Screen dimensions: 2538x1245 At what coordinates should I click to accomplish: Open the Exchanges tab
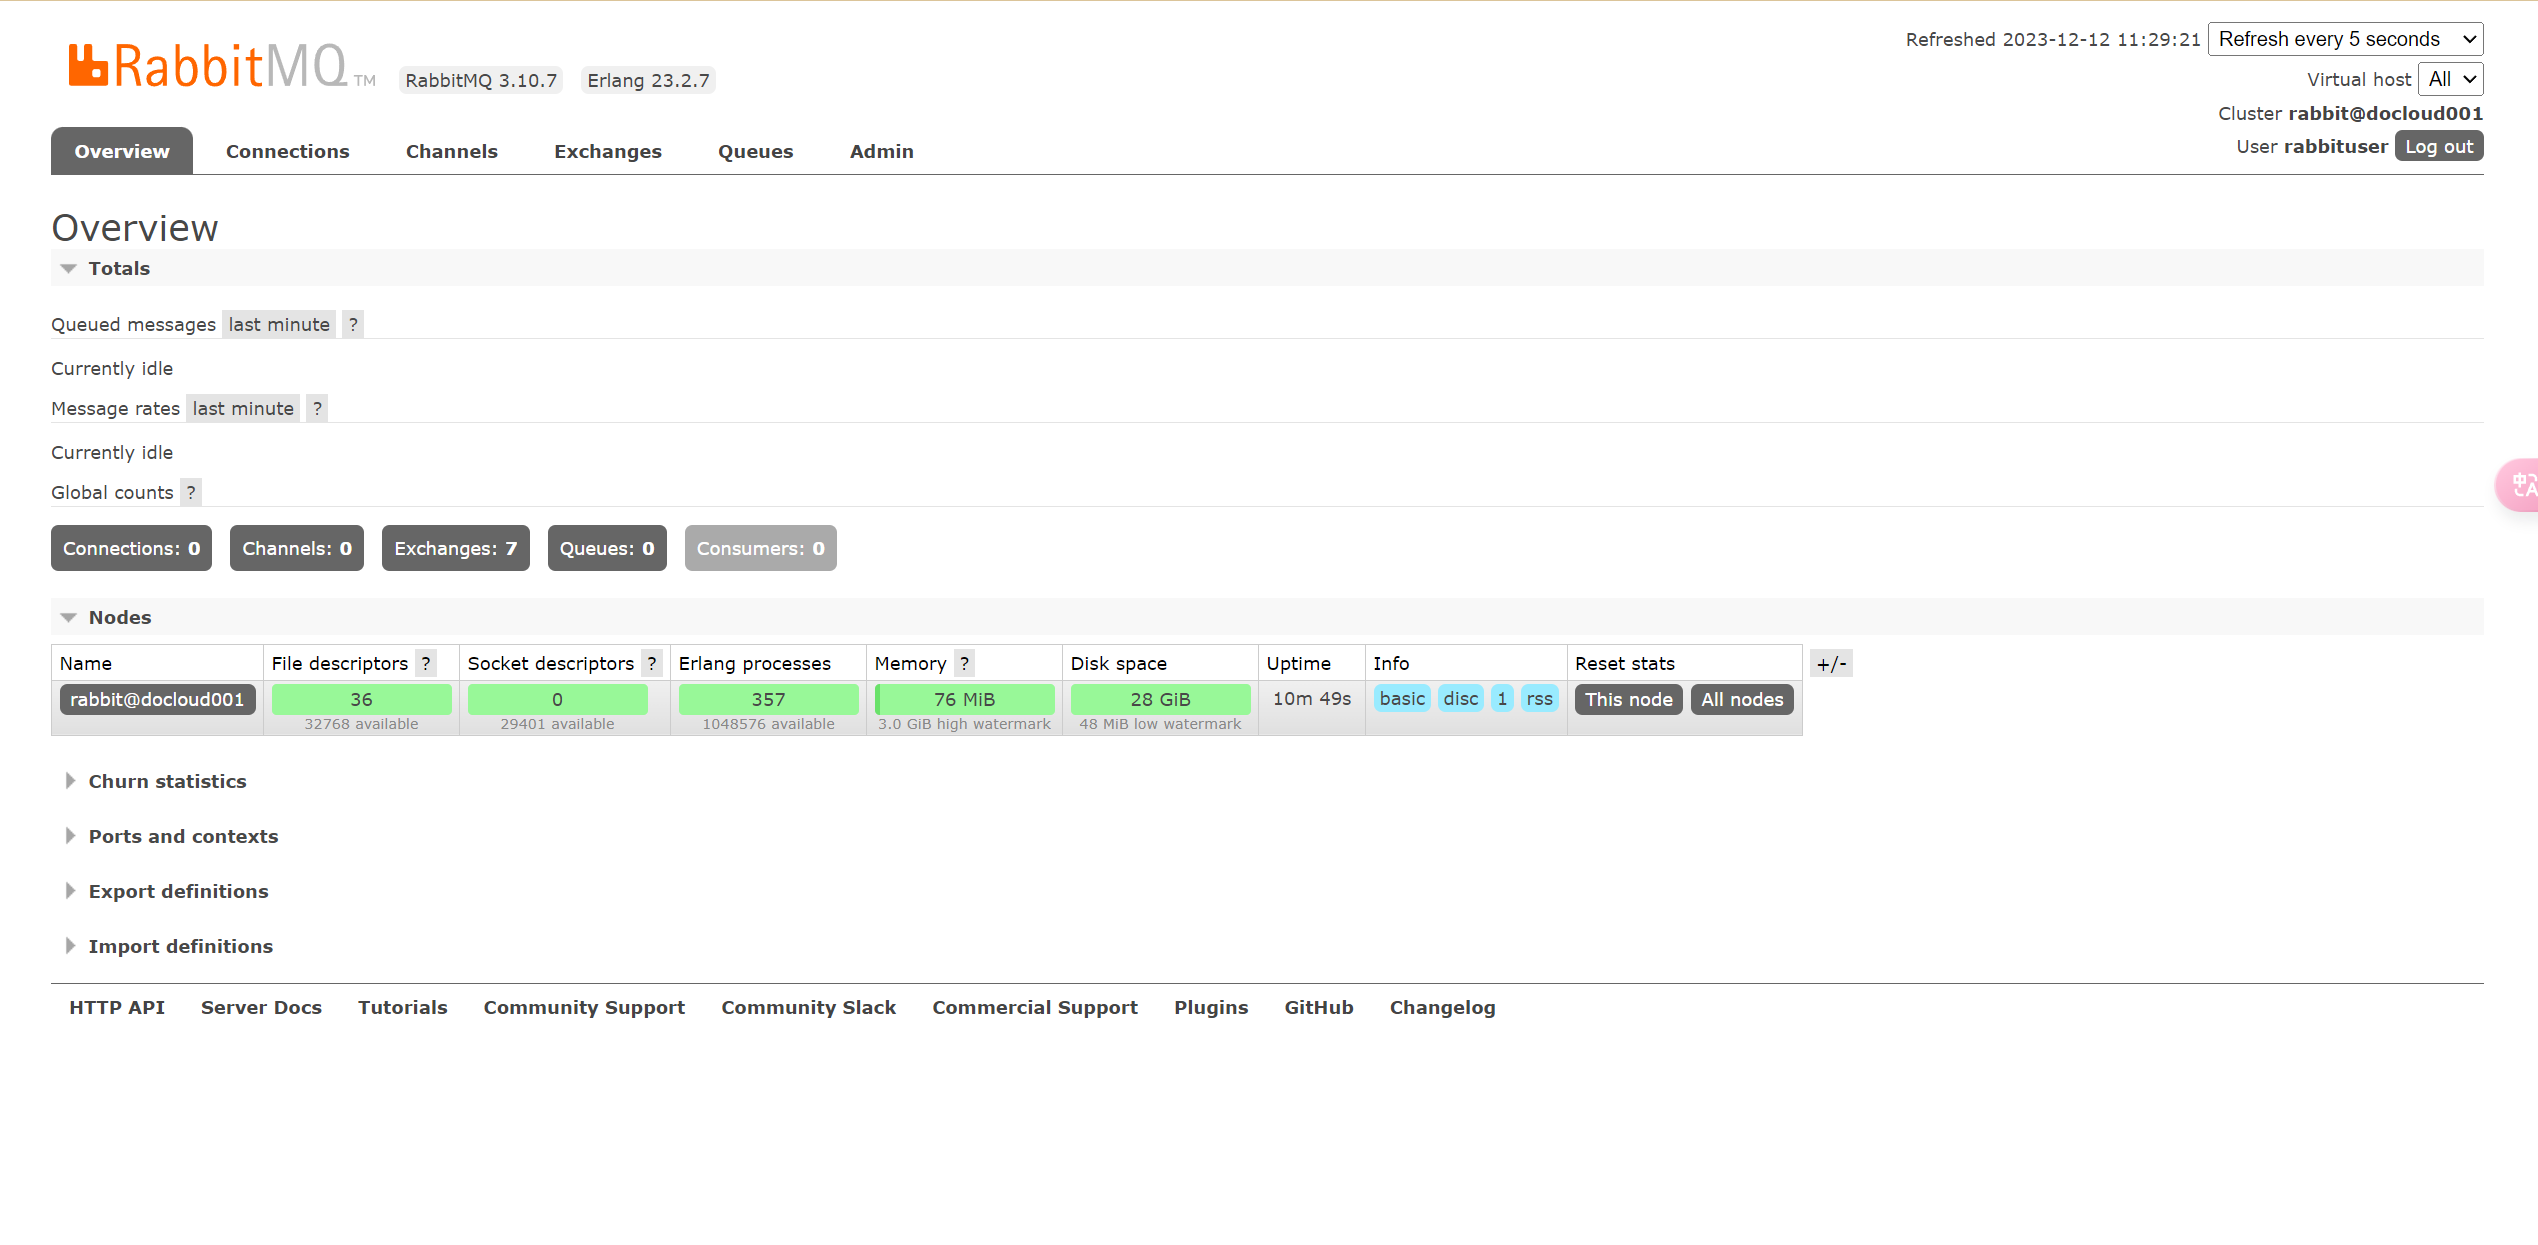[x=607, y=151]
